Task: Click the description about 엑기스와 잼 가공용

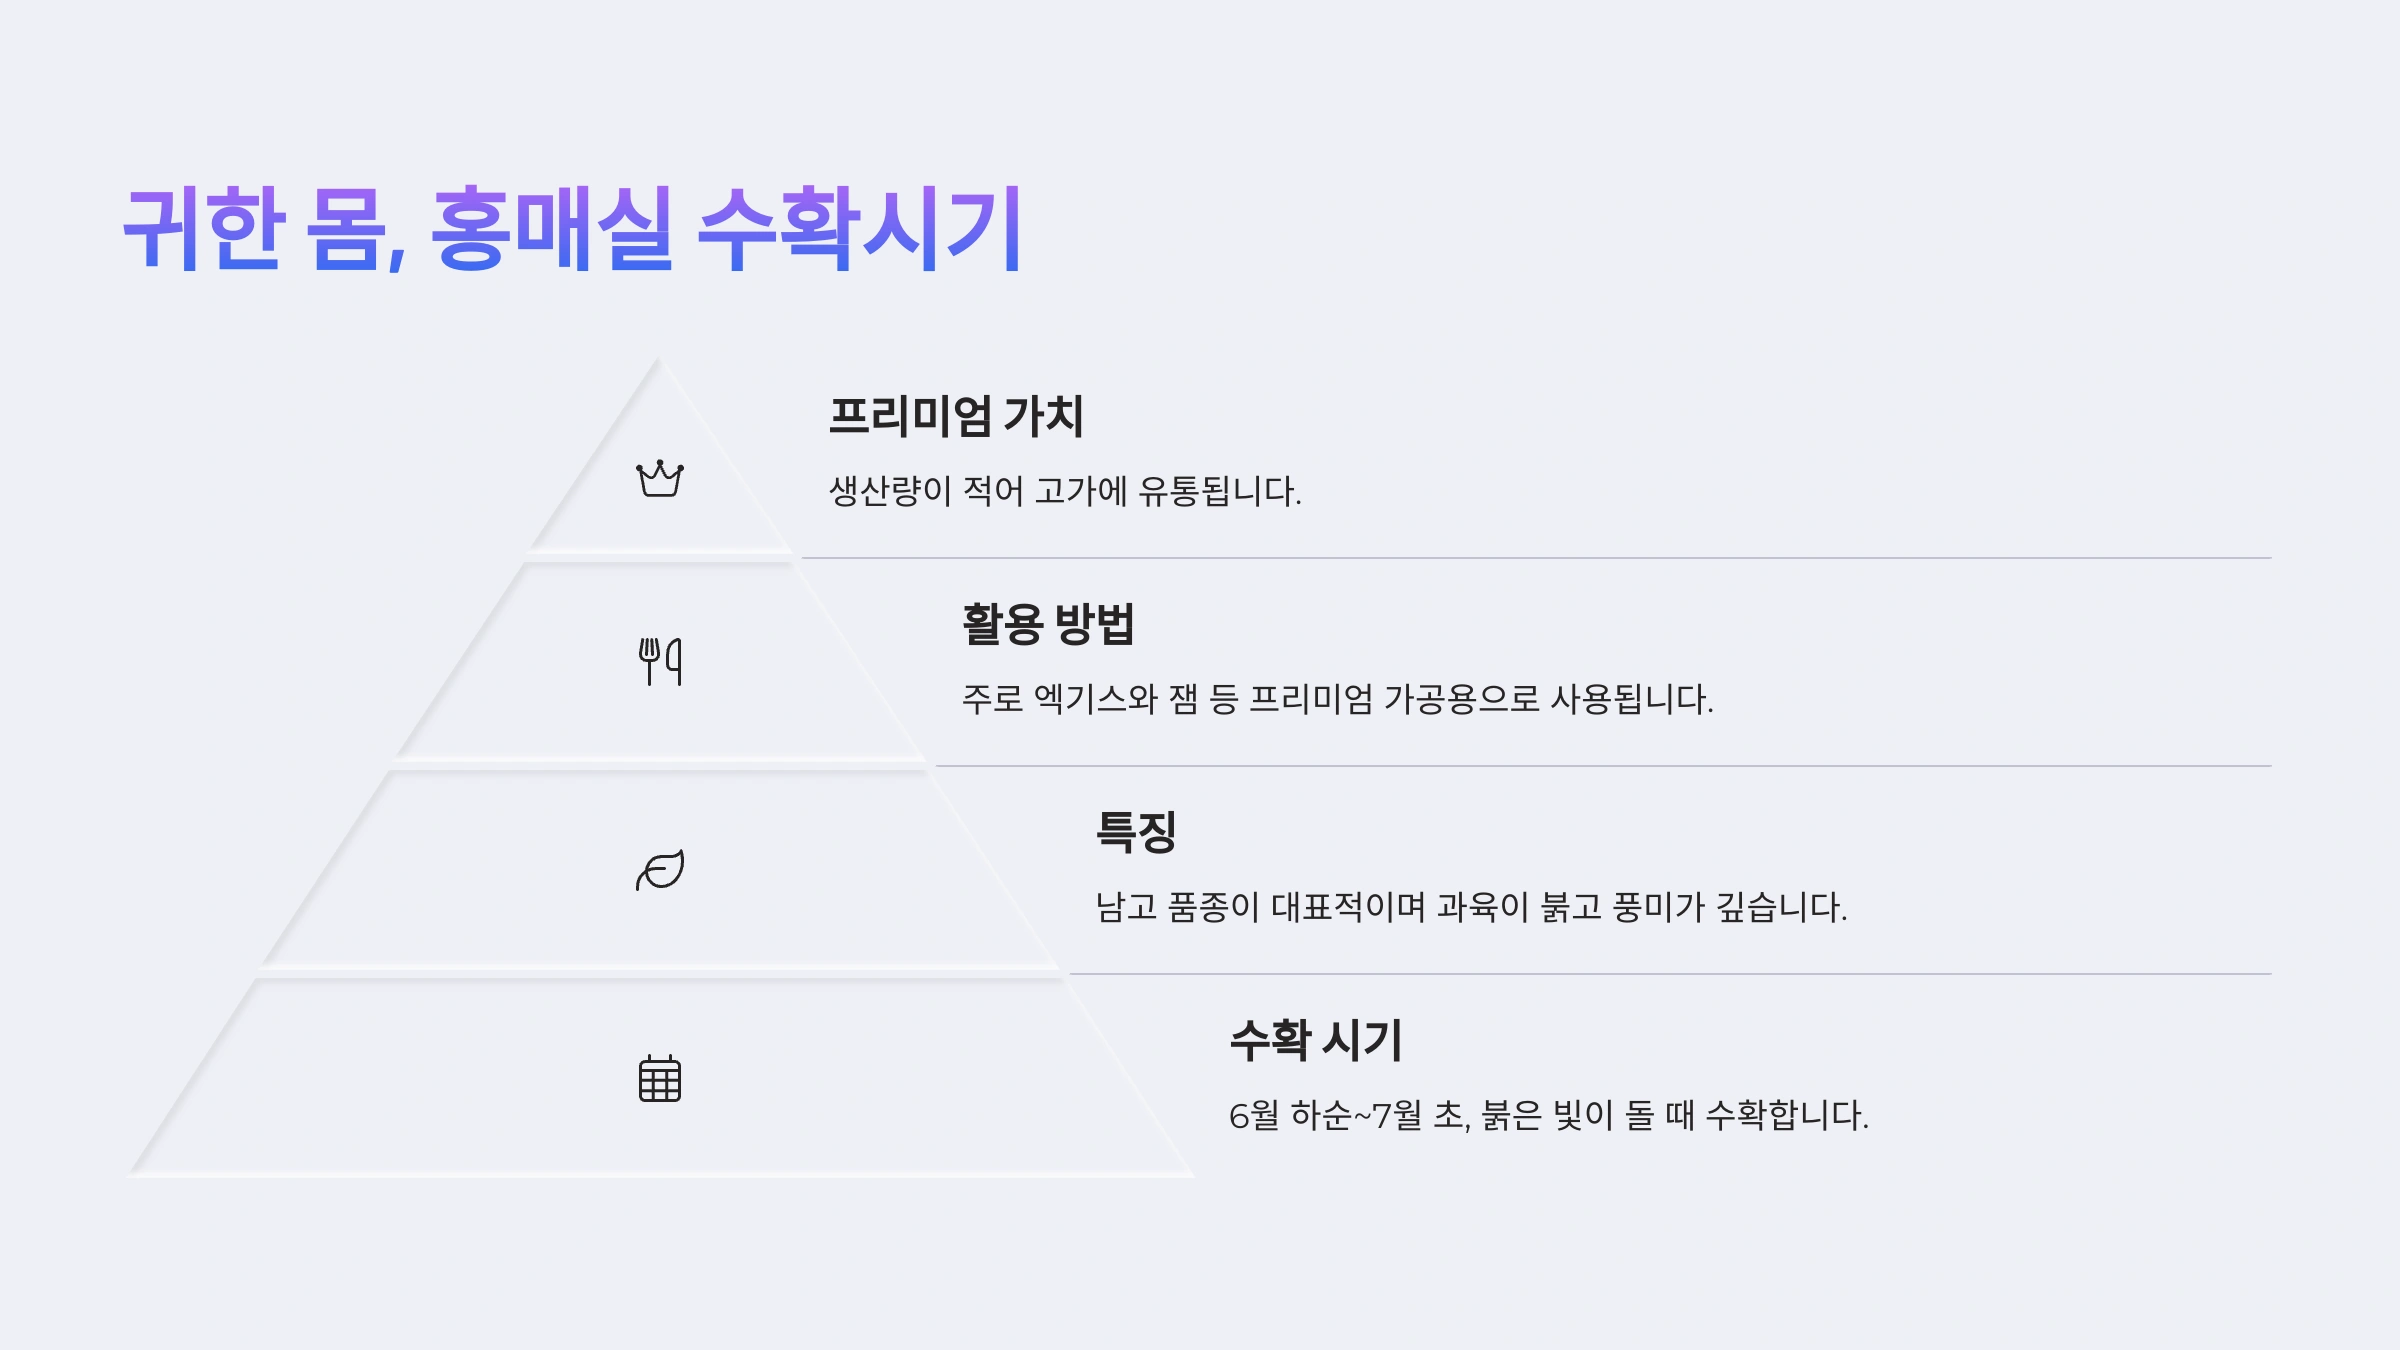Action: coord(1338,699)
